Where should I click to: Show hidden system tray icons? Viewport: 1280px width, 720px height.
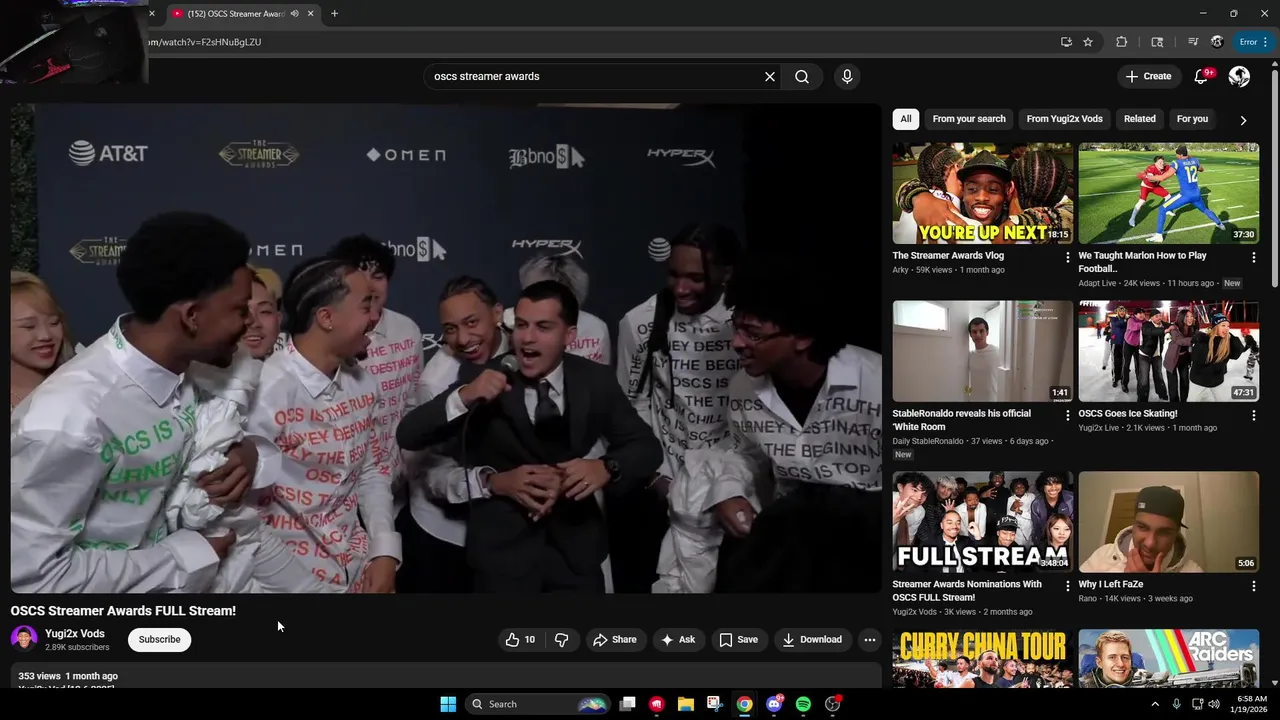click(x=1155, y=704)
